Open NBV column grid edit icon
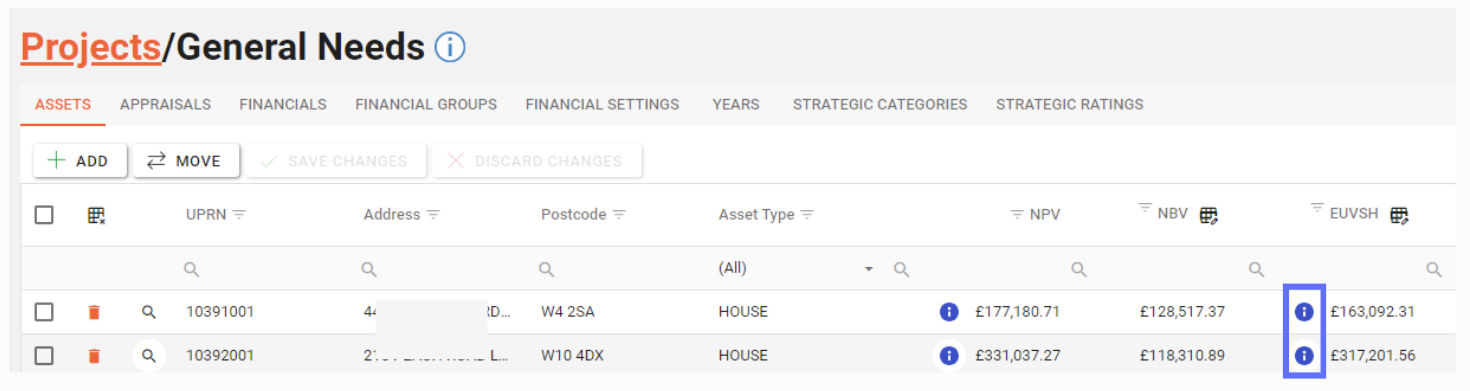 click(1208, 215)
